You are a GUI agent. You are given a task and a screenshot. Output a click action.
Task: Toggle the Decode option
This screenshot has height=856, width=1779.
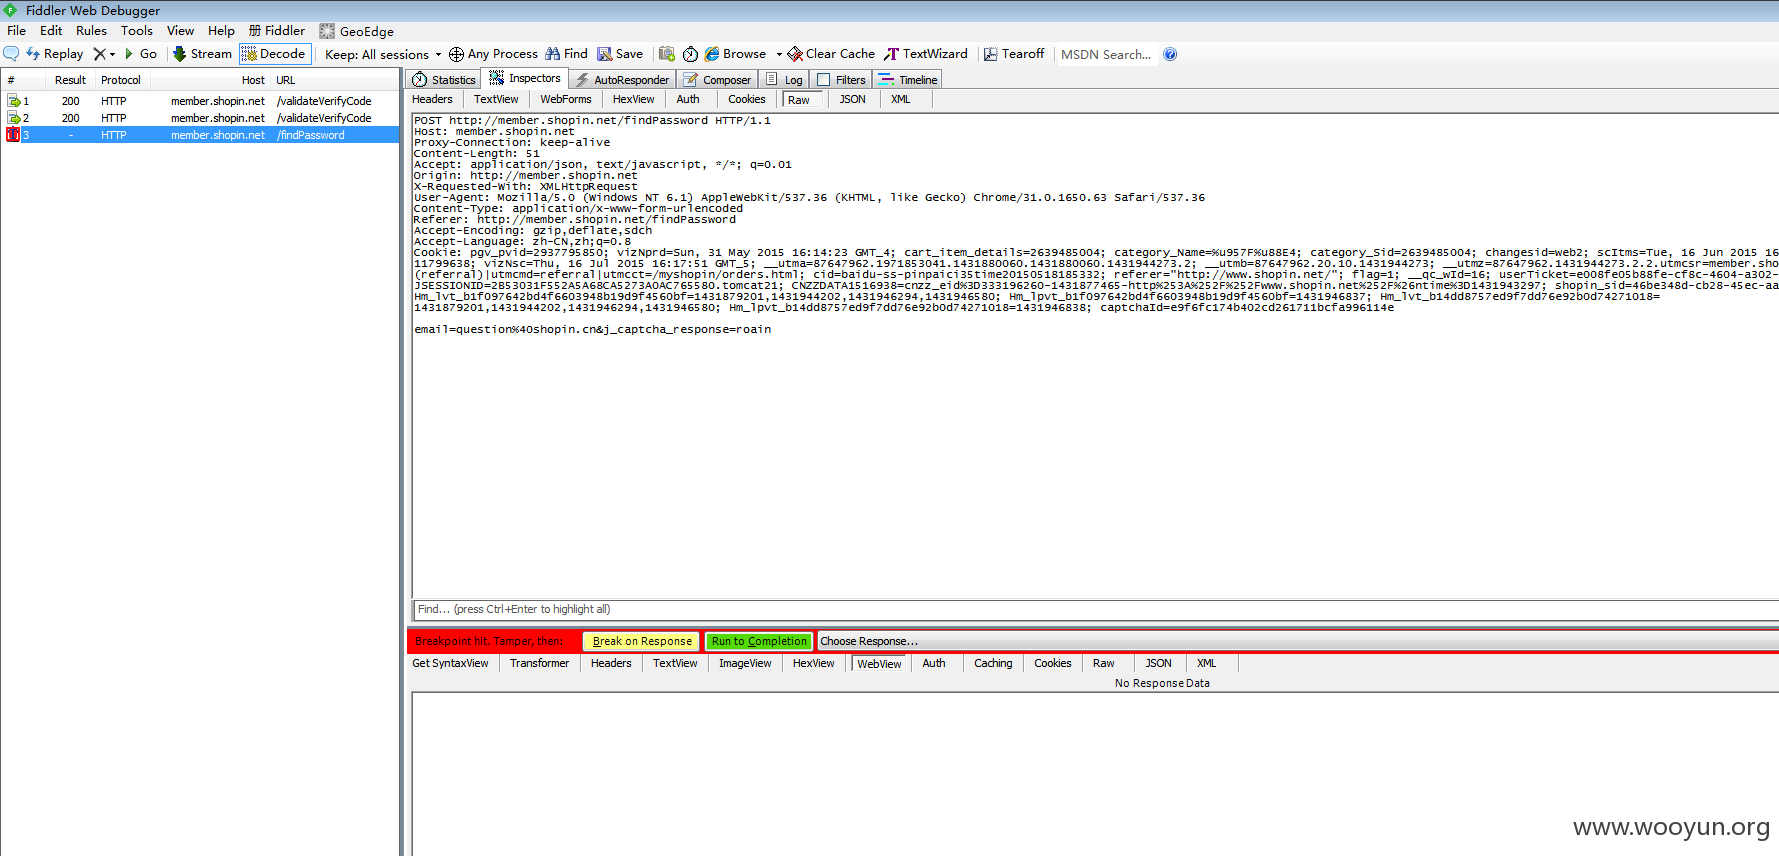pyautogui.click(x=274, y=54)
